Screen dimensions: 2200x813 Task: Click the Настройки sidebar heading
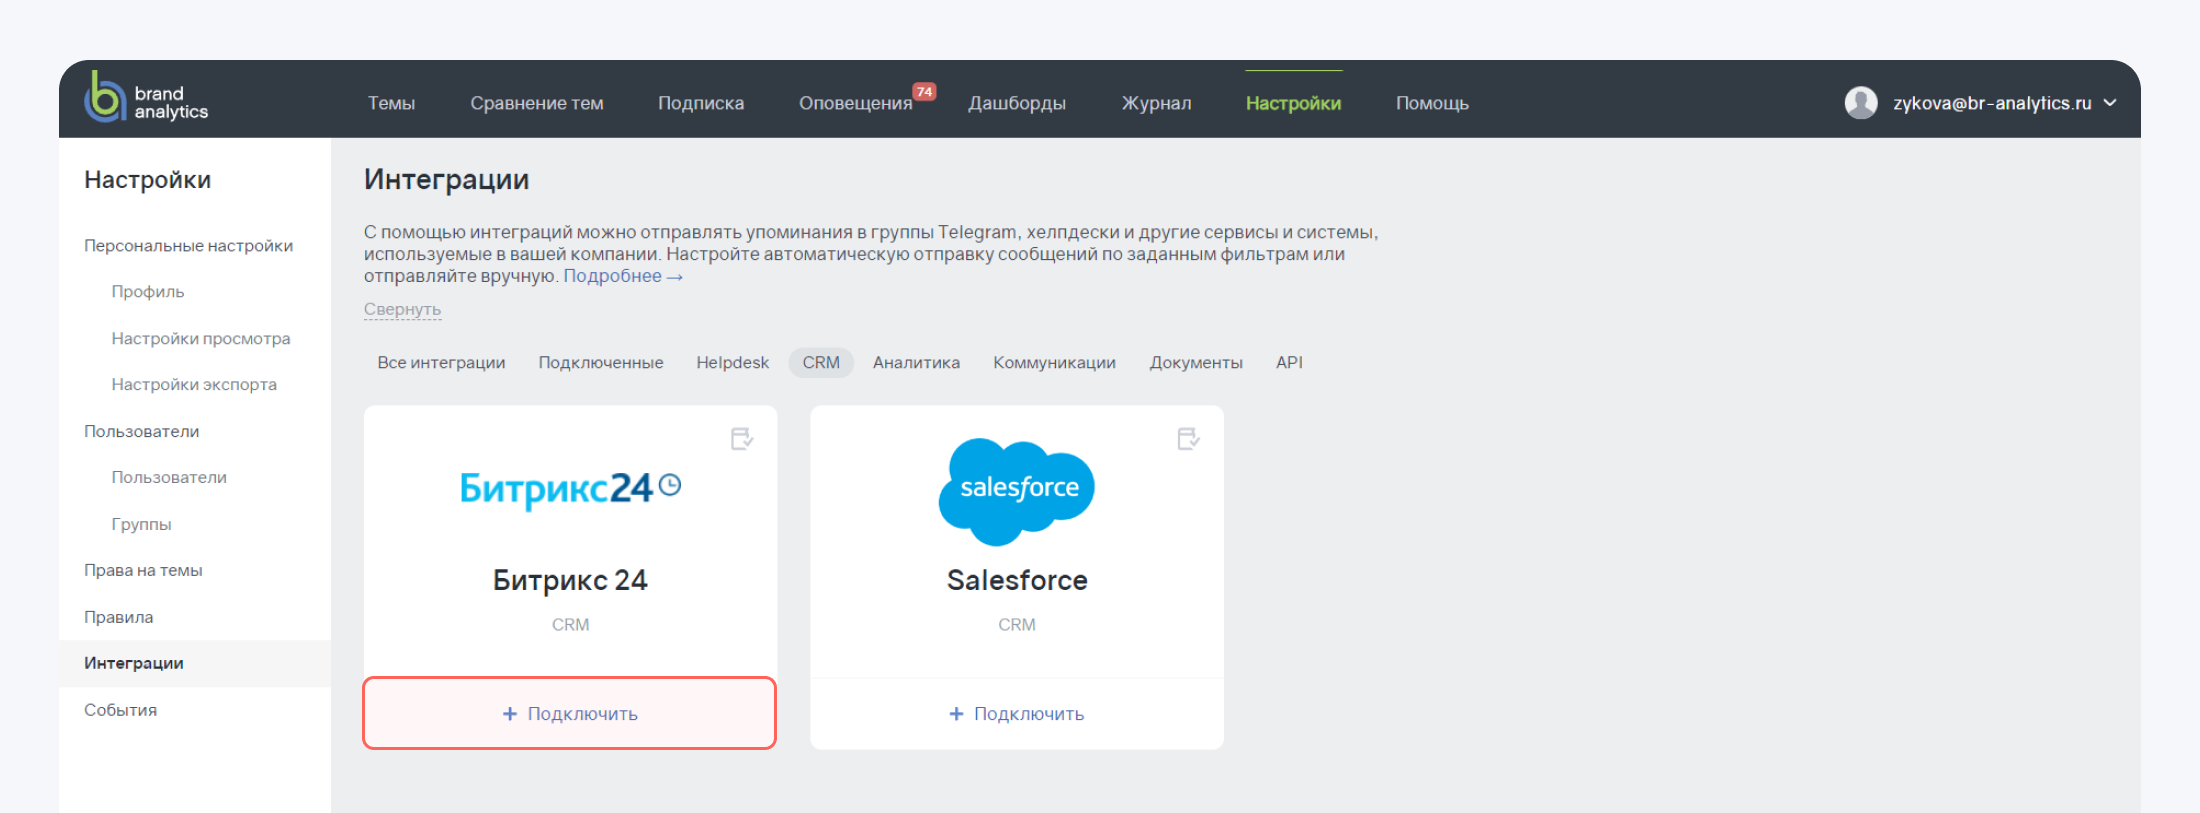click(x=148, y=180)
